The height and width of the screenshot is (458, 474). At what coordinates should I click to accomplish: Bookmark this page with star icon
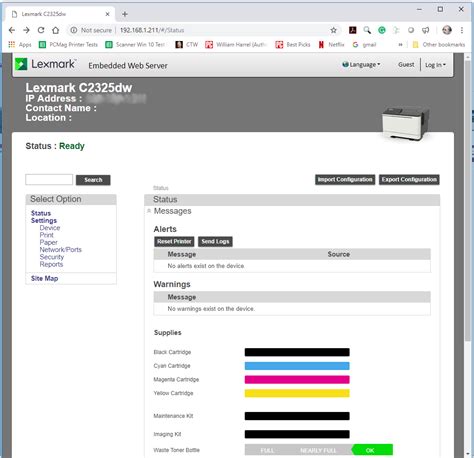point(333,30)
